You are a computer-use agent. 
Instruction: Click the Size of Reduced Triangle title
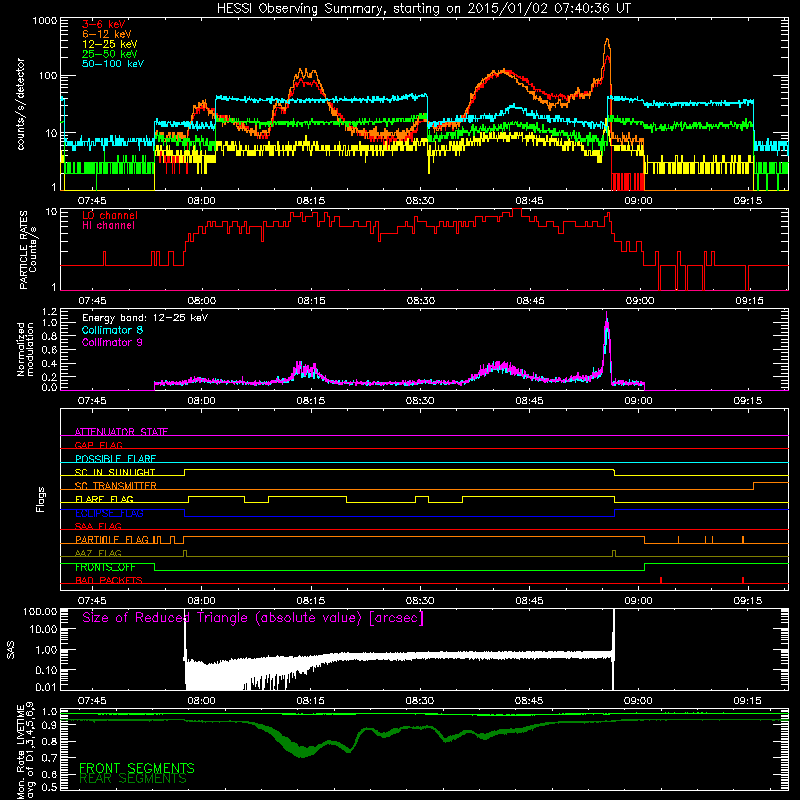tap(253, 618)
